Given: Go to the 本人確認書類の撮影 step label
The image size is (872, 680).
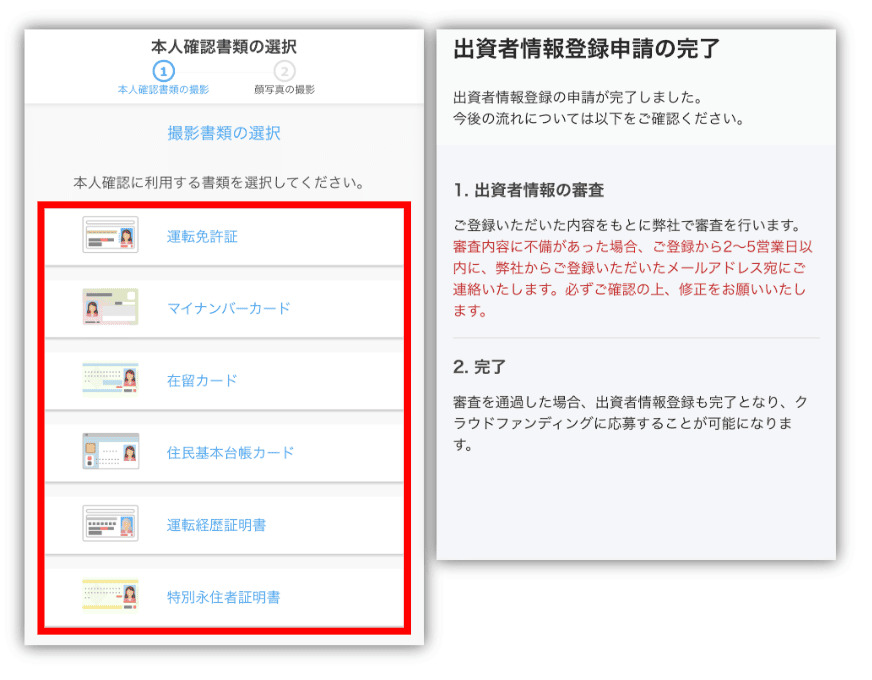Looking at the screenshot, I should [x=163, y=90].
